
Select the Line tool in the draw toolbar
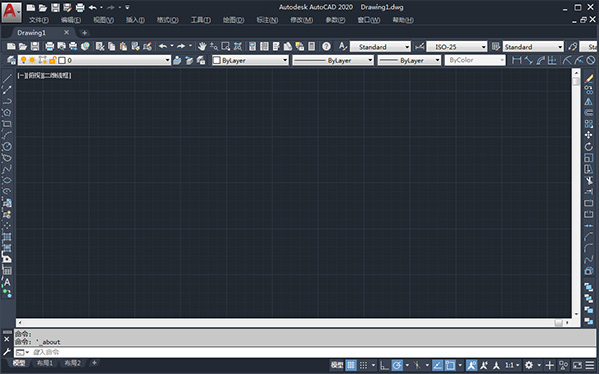tap(7, 79)
